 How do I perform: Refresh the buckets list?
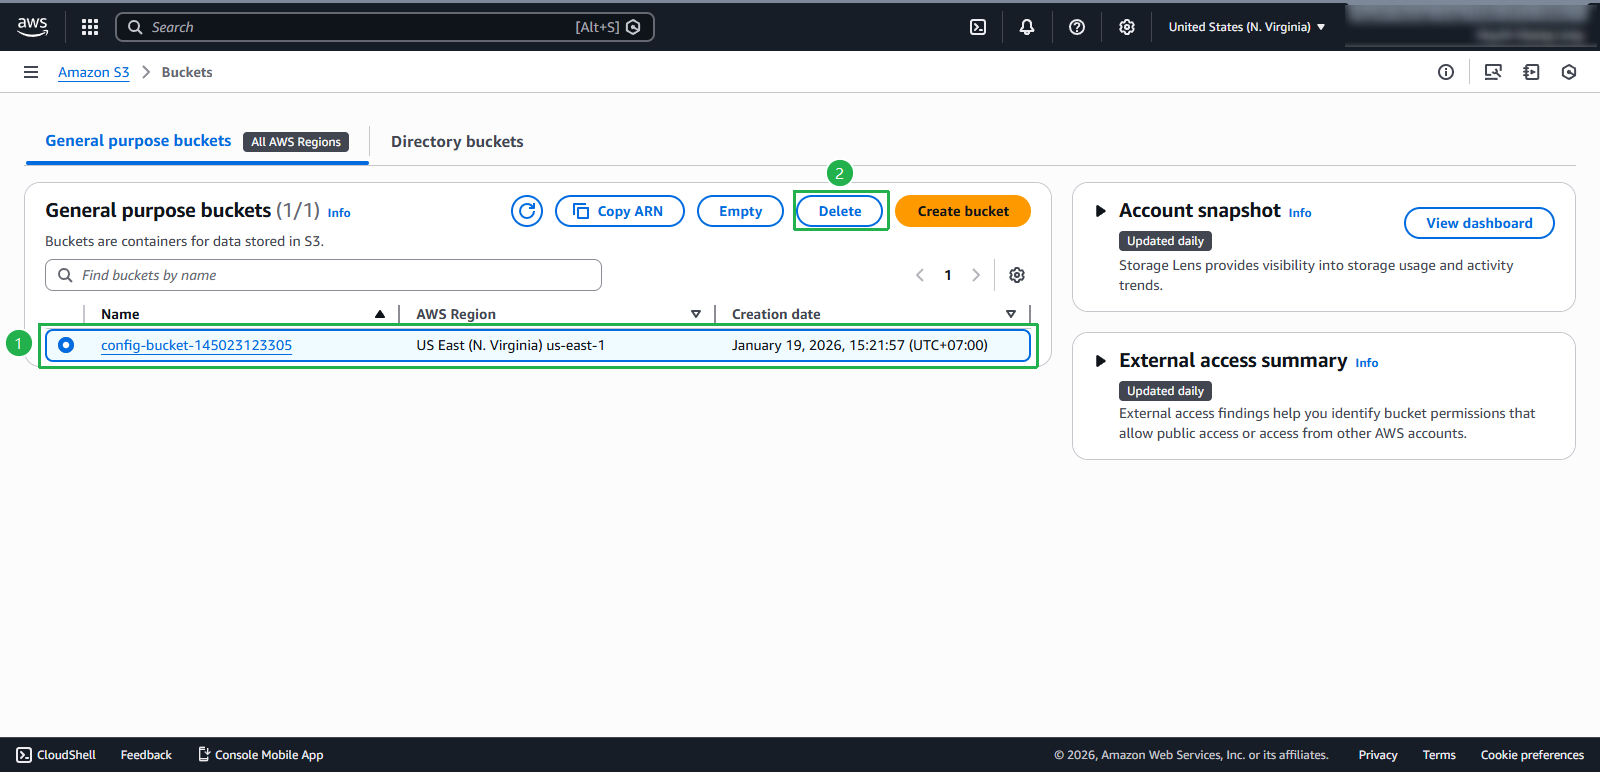point(527,211)
